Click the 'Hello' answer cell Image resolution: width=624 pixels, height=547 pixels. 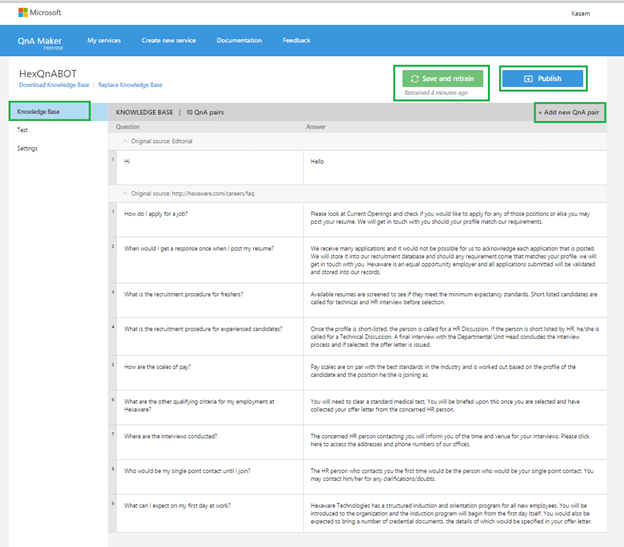[455, 167]
